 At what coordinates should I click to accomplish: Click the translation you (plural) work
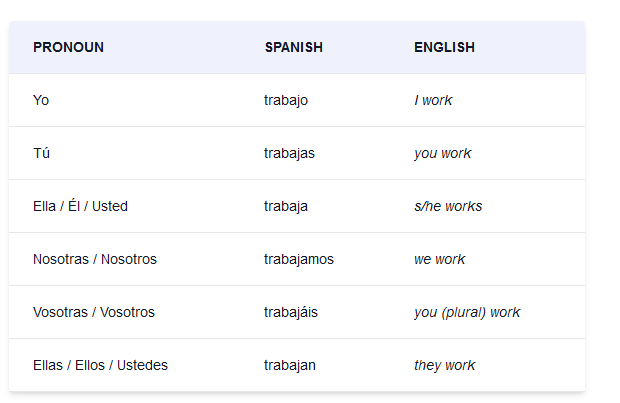(467, 313)
